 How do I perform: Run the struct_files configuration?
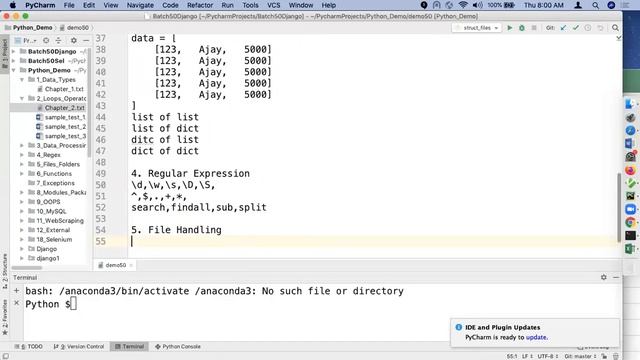tap(509, 28)
